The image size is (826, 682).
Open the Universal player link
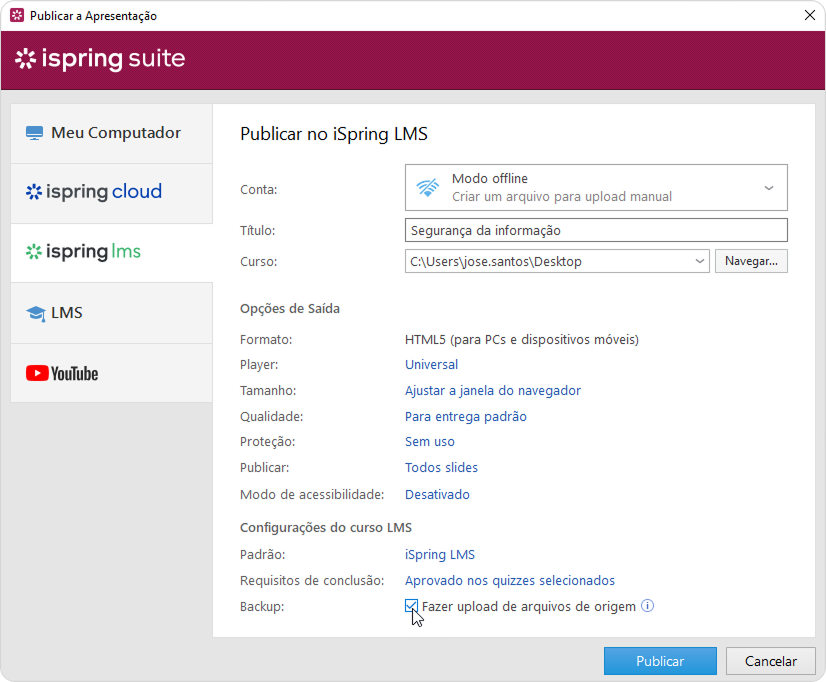click(x=431, y=365)
